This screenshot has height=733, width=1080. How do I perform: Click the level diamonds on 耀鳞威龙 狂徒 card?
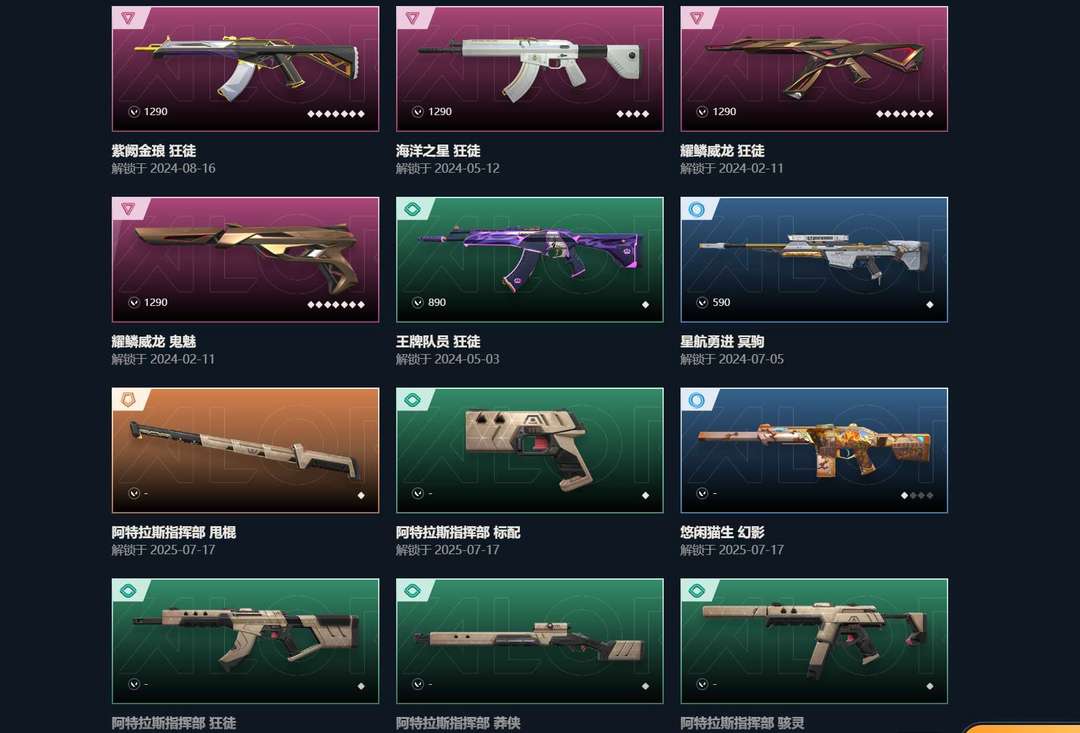coord(904,114)
